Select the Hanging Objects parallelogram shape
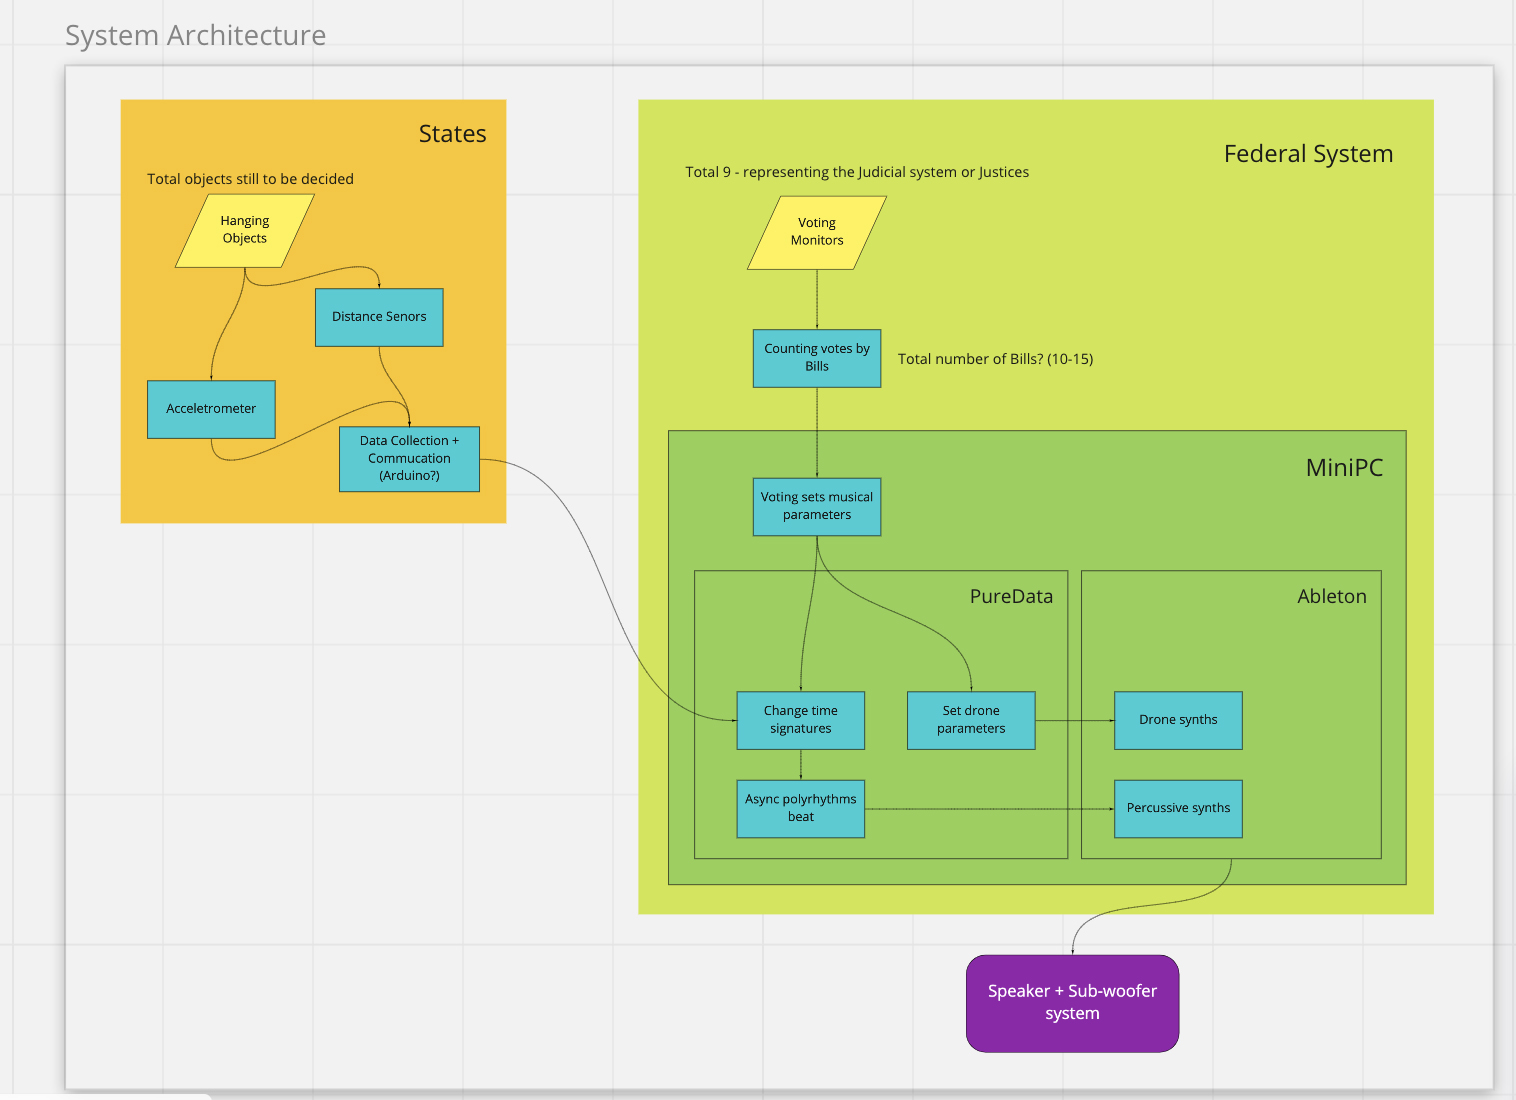Screen dimensions: 1516x1100 pos(245,231)
